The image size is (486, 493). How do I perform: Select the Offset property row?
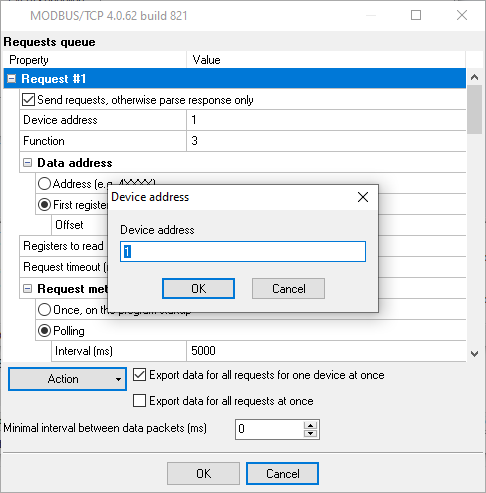[80, 225]
